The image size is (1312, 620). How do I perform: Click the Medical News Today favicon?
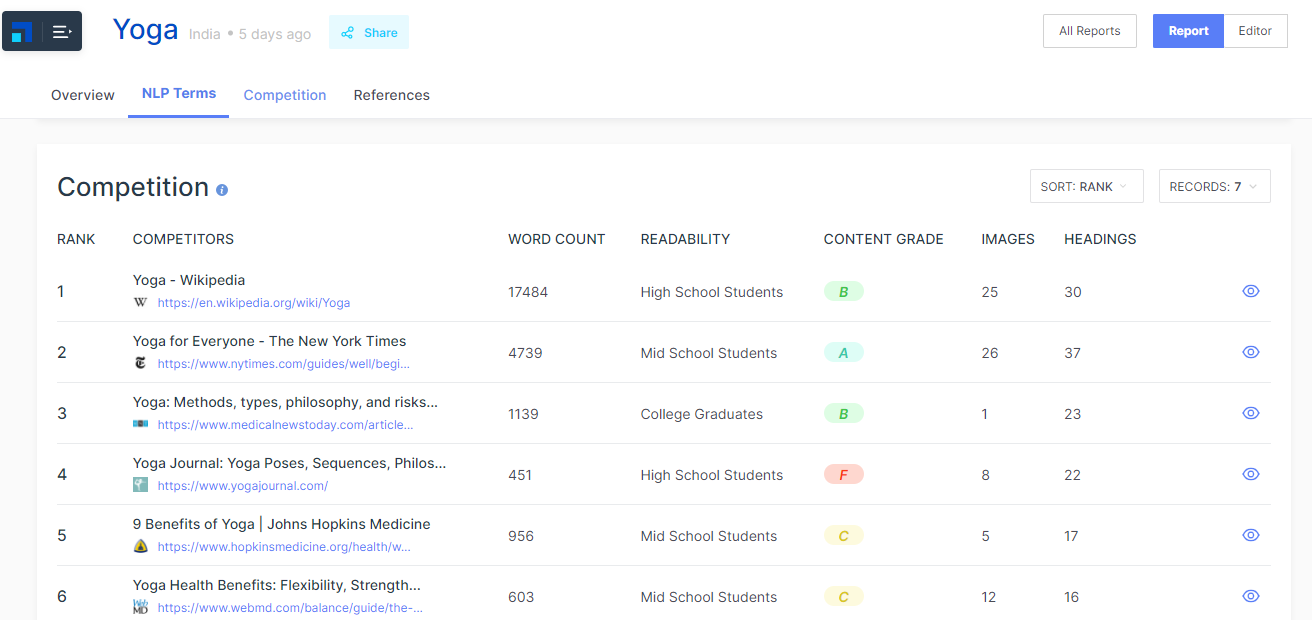(x=140, y=424)
